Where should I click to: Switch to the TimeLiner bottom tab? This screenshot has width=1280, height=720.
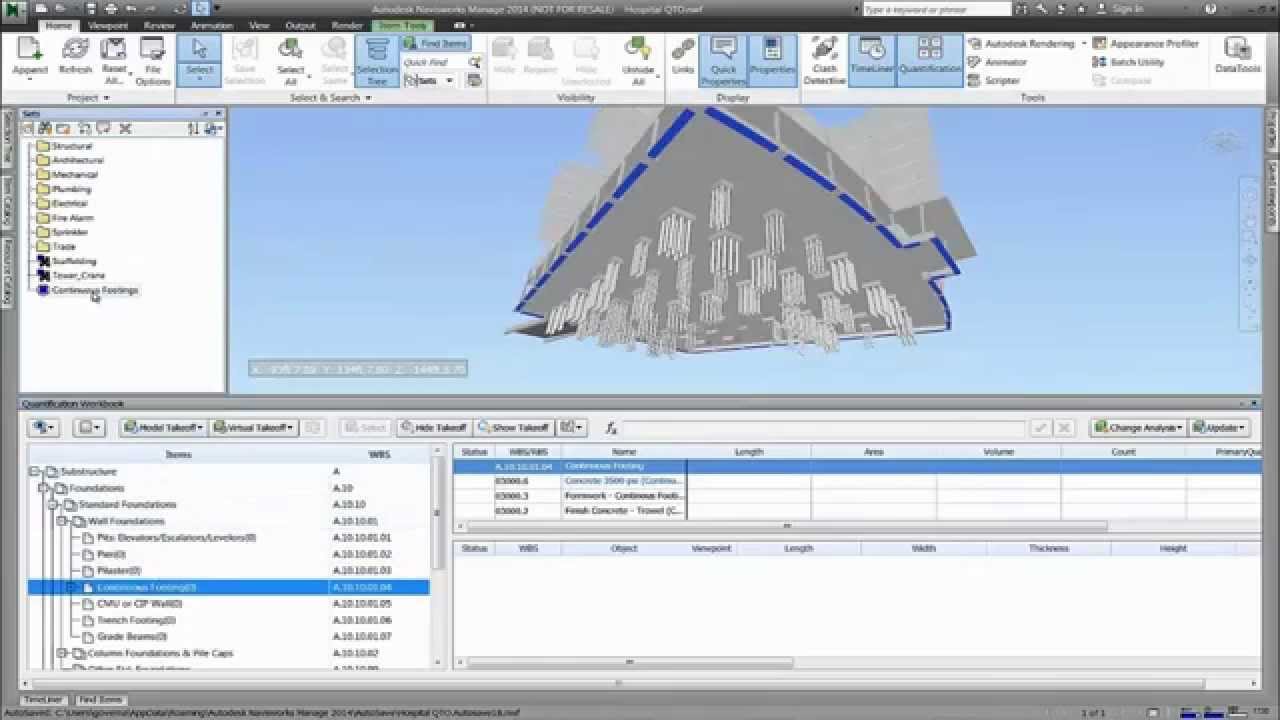44,700
